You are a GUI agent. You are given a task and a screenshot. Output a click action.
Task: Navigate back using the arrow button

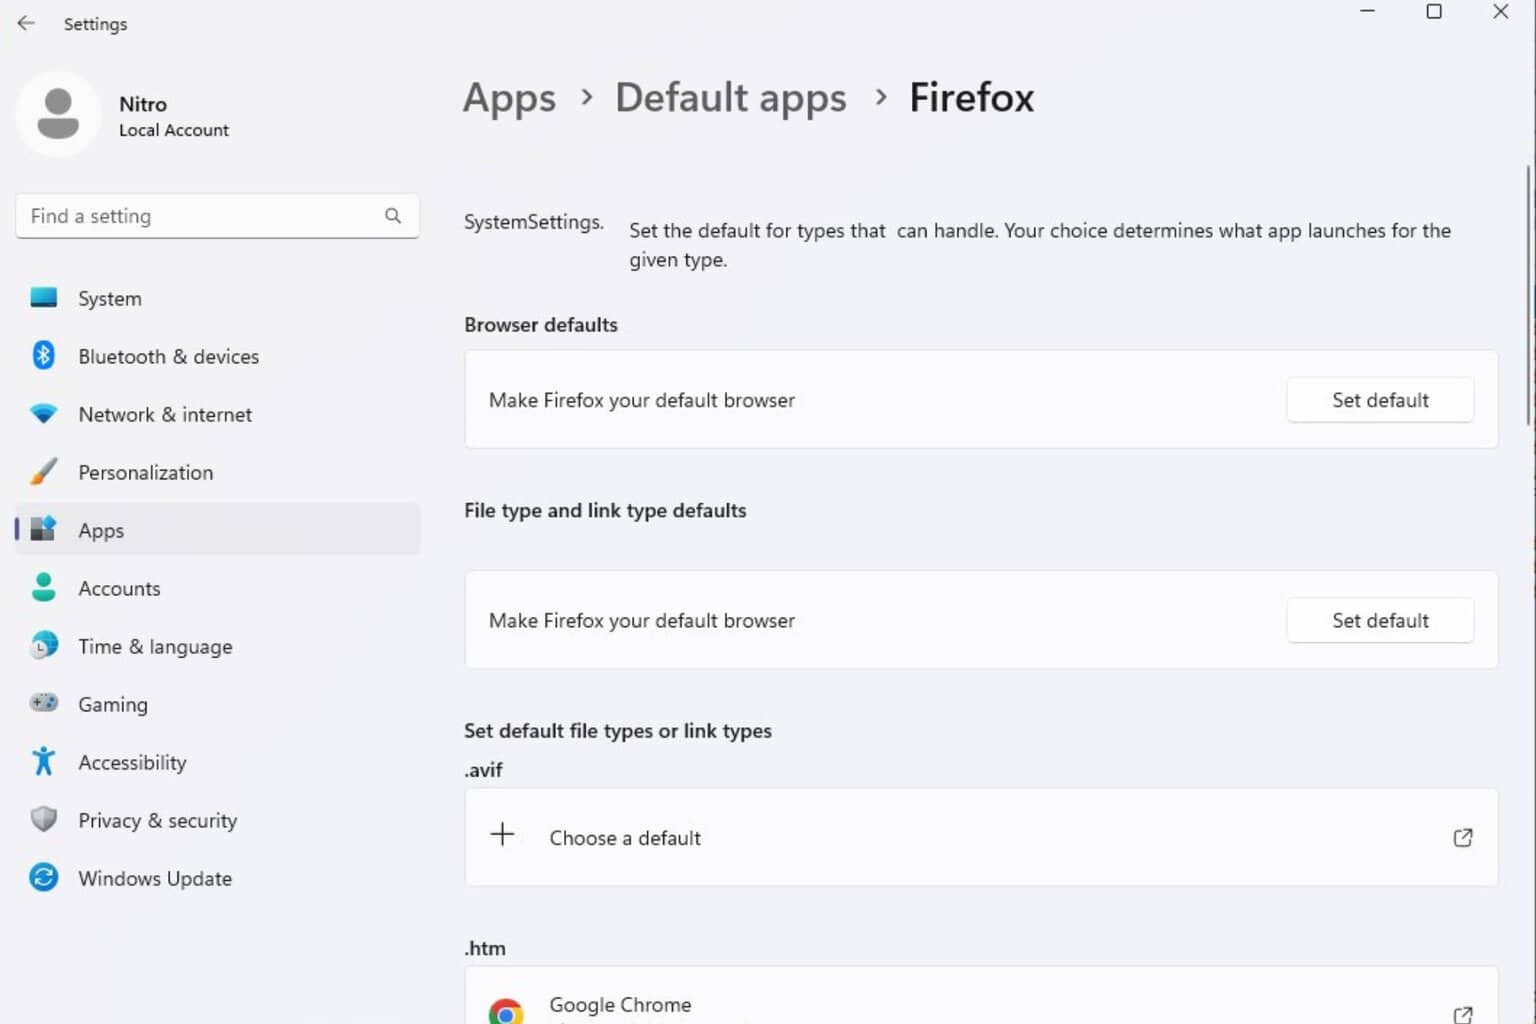click(x=25, y=23)
